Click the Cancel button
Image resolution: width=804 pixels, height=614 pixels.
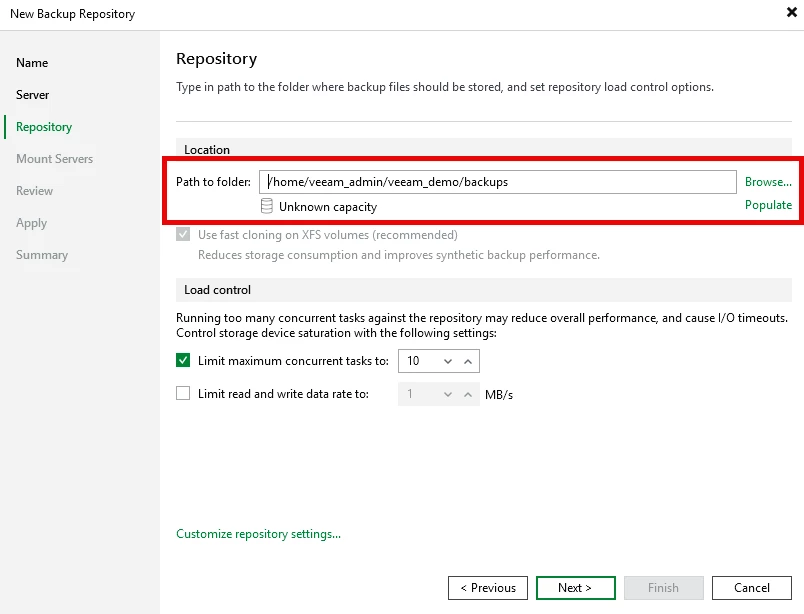coord(752,588)
